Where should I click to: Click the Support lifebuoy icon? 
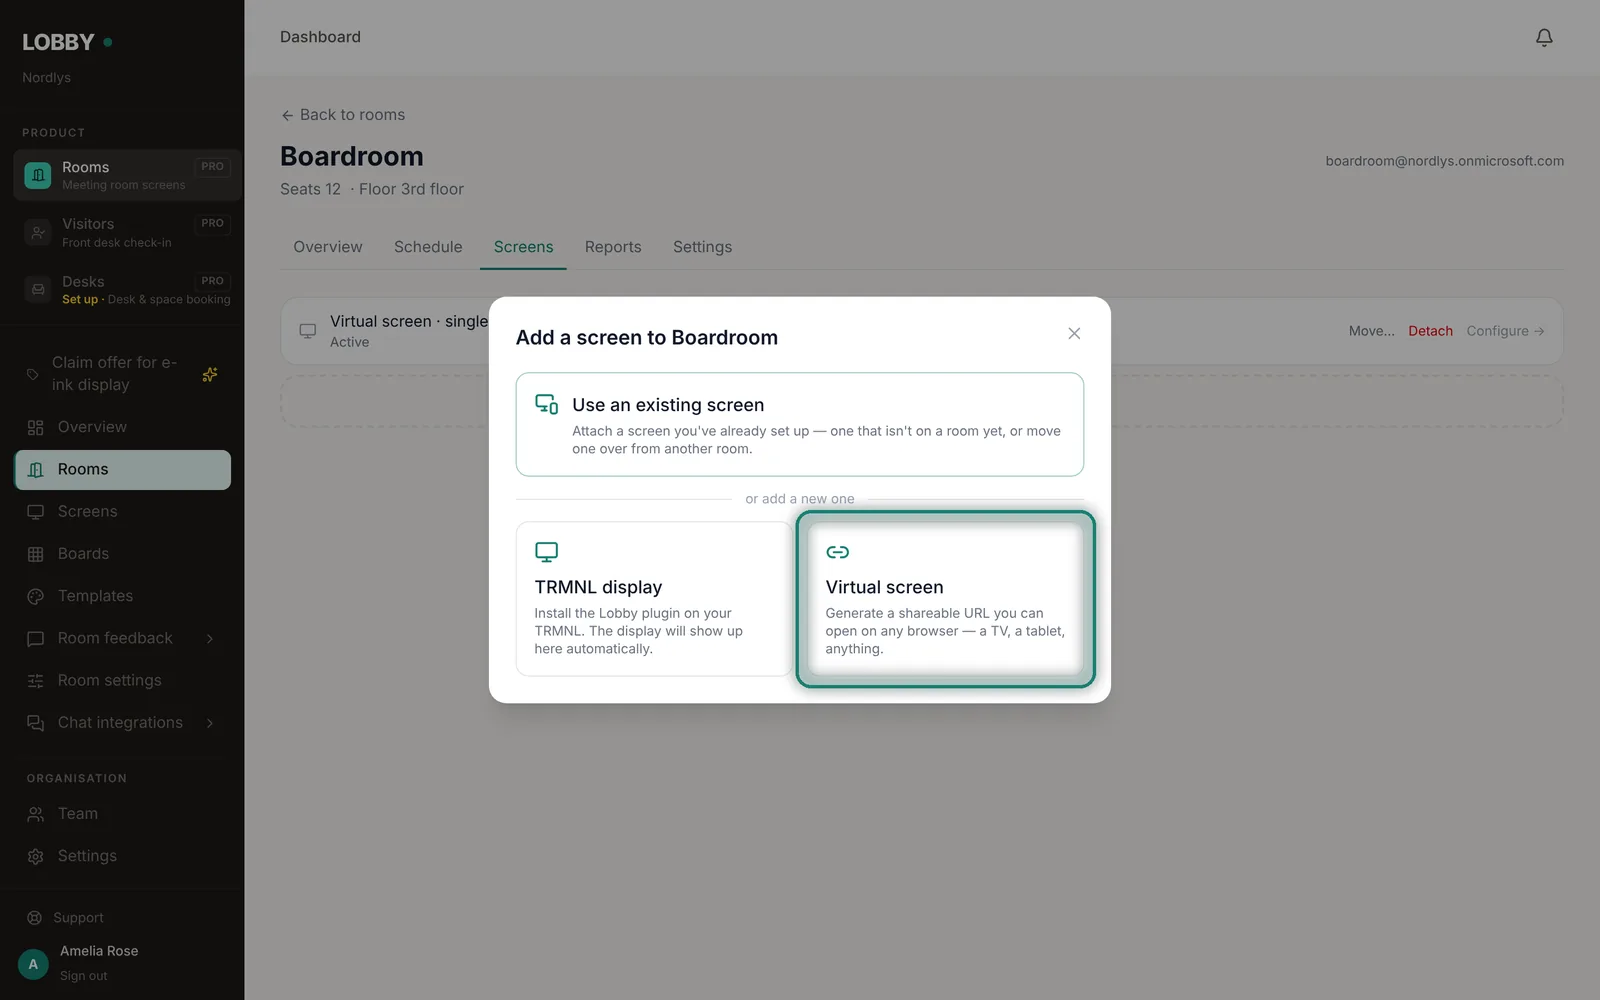[x=34, y=918]
